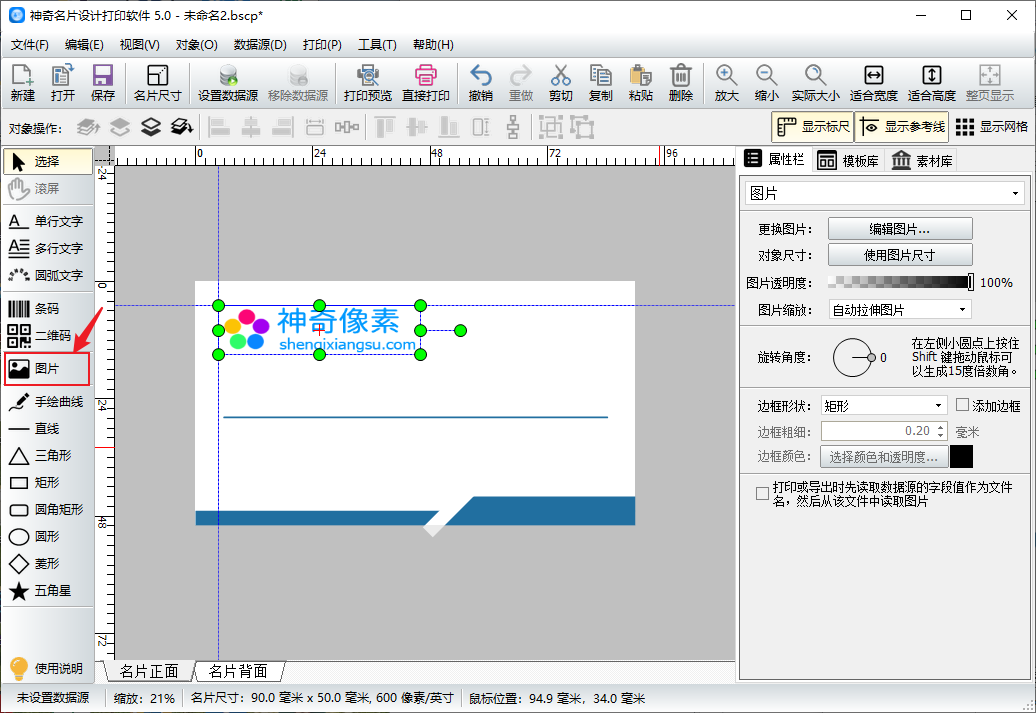This screenshot has height=713, width=1036.
Task: Expand the 图片 object type dropdown
Action: (x=885, y=194)
